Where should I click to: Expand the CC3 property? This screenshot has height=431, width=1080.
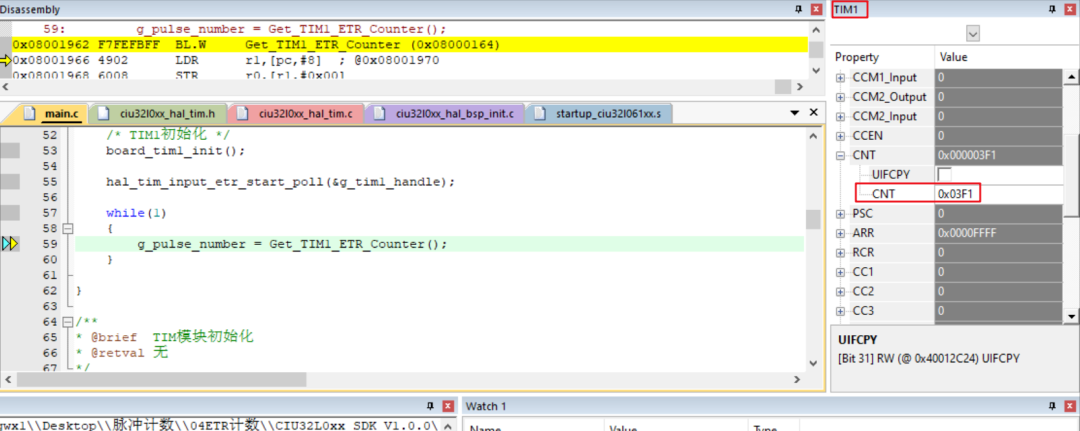click(840, 311)
